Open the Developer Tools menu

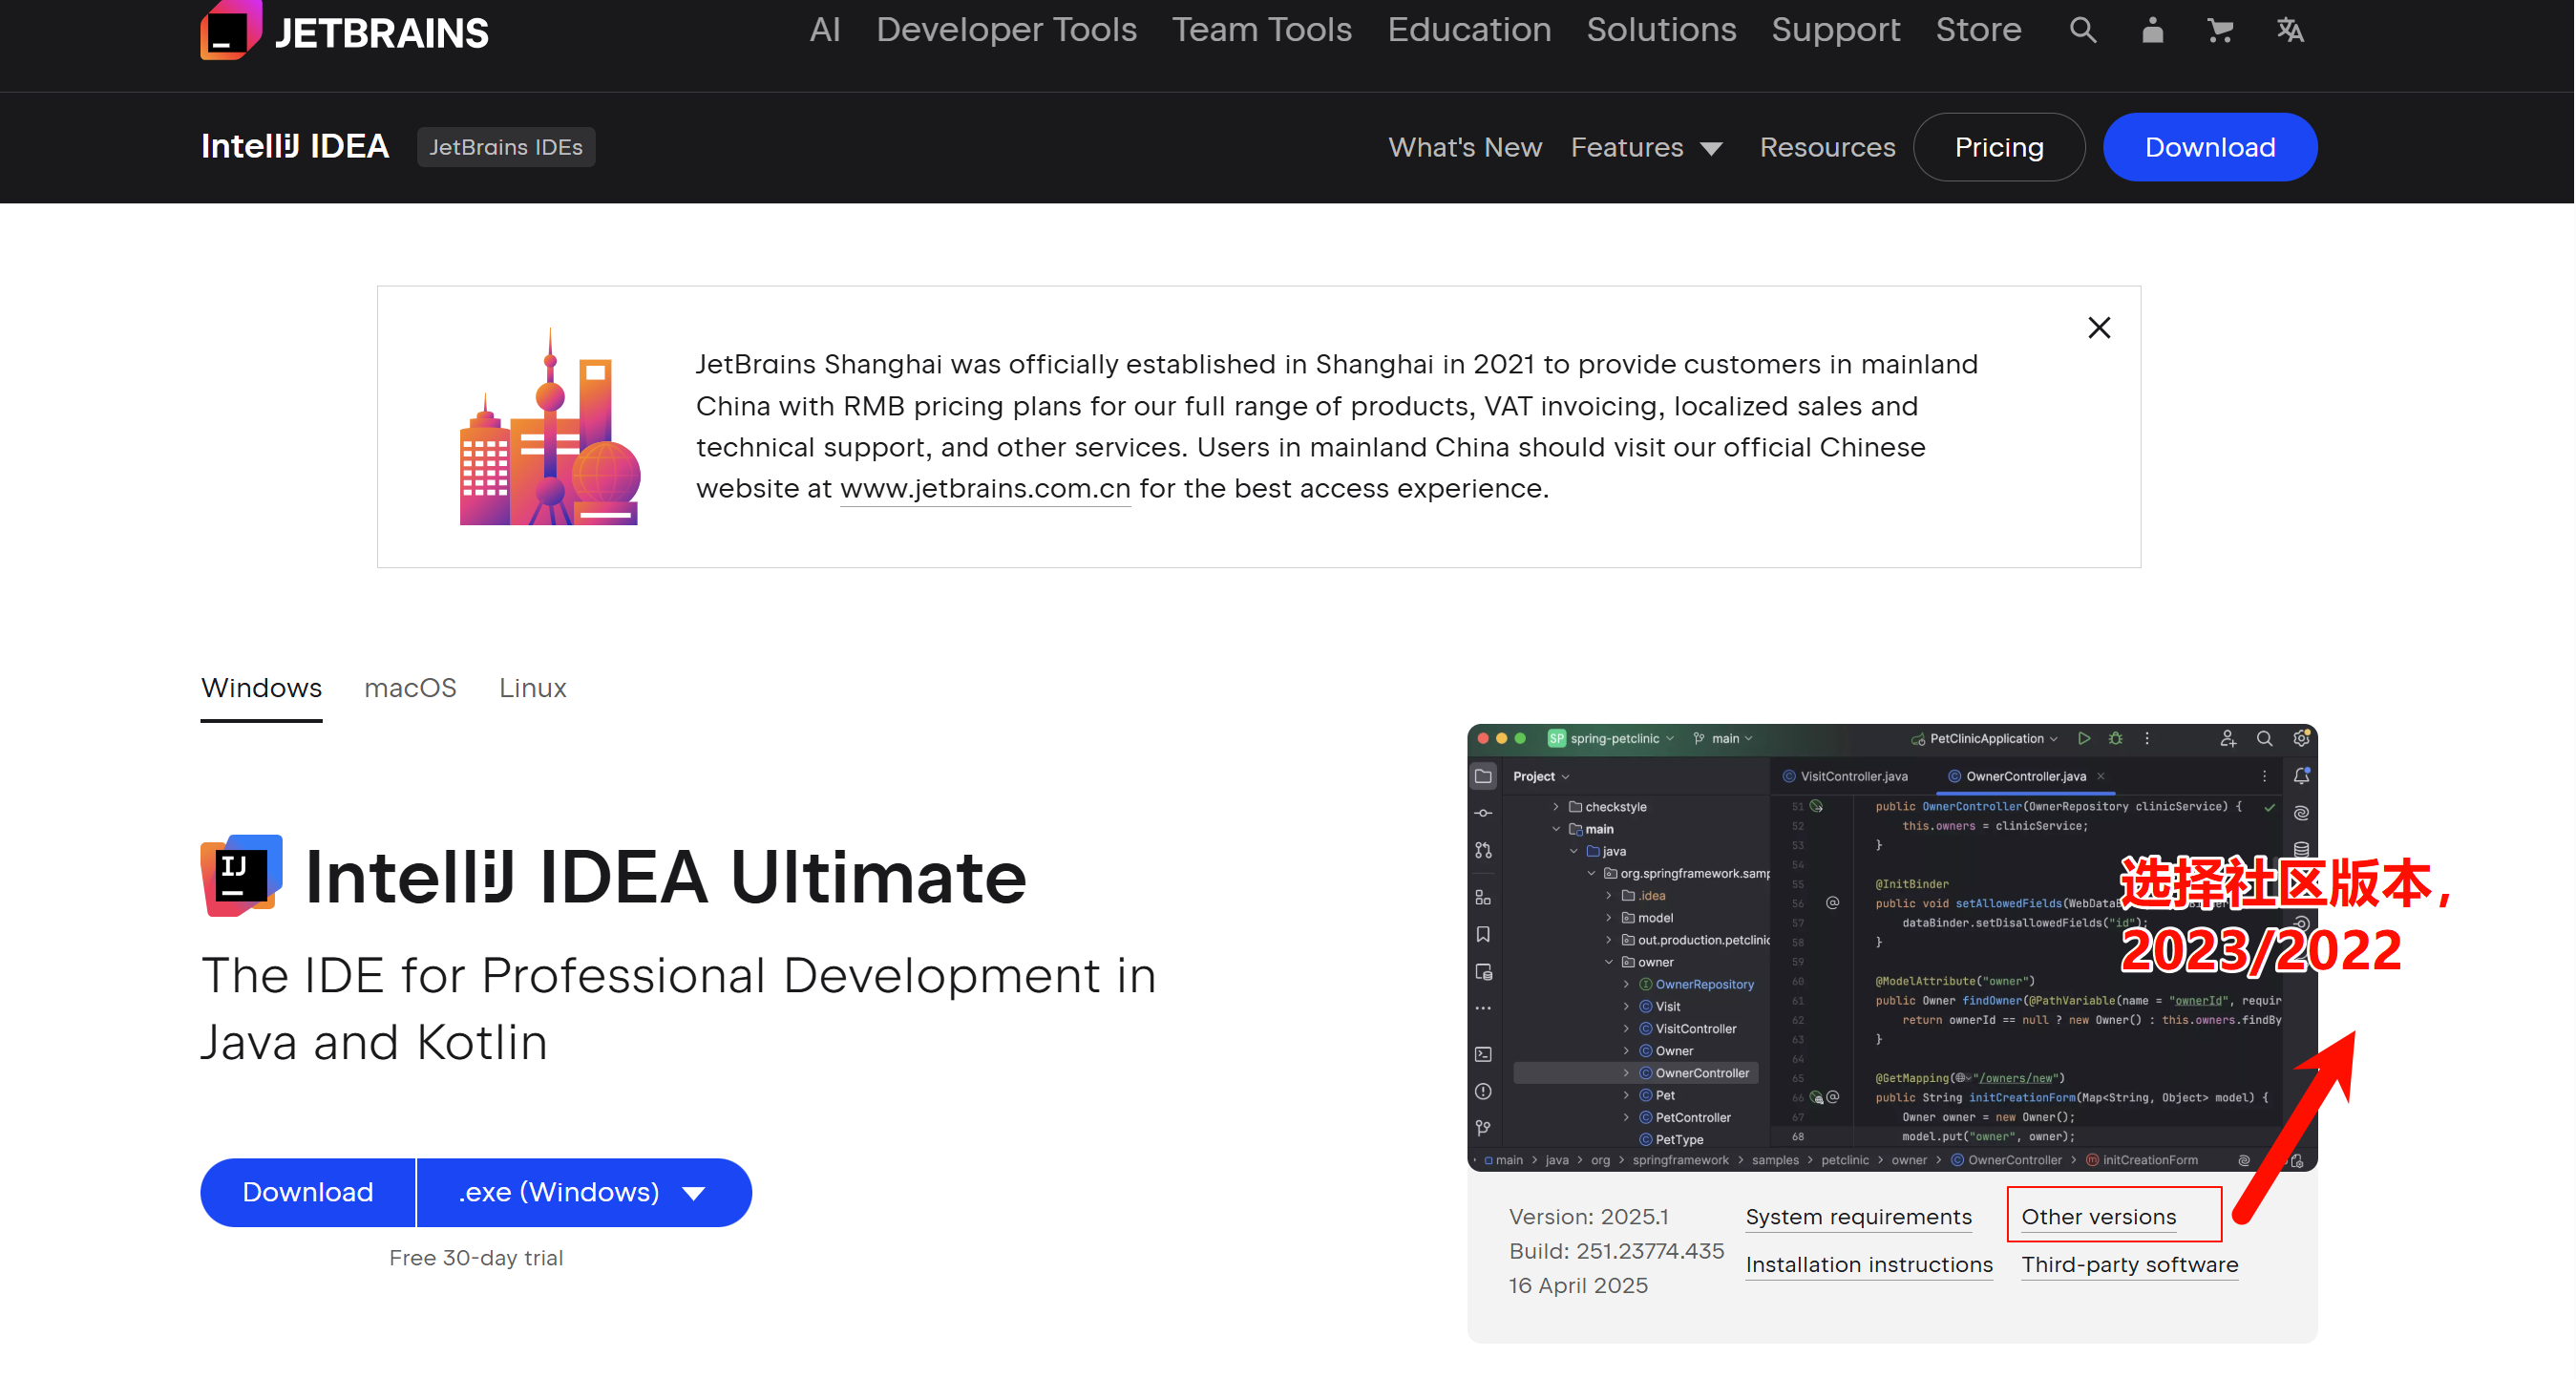[x=1006, y=30]
